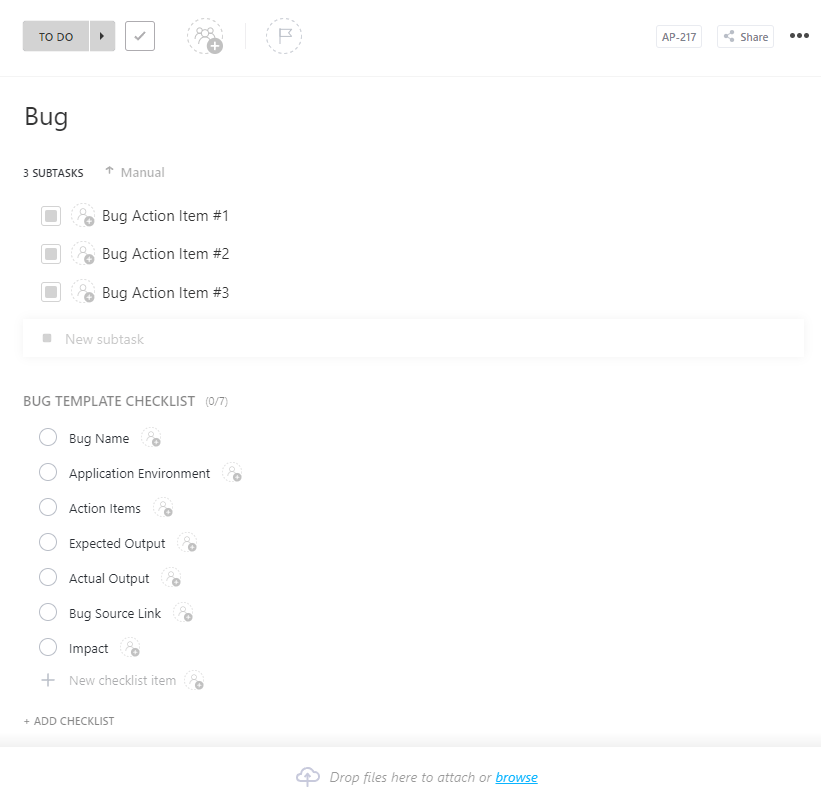Expand status options arrow next to TO DO
Image resolution: width=821 pixels, height=797 pixels.
click(x=102, y=36)
